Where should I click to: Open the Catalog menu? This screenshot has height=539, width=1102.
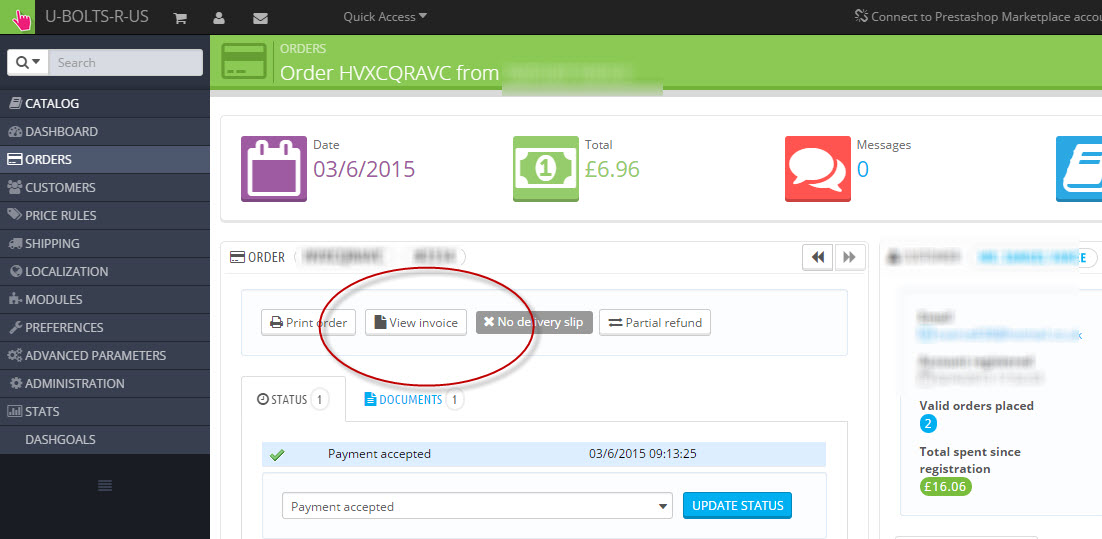coord(105,103)
